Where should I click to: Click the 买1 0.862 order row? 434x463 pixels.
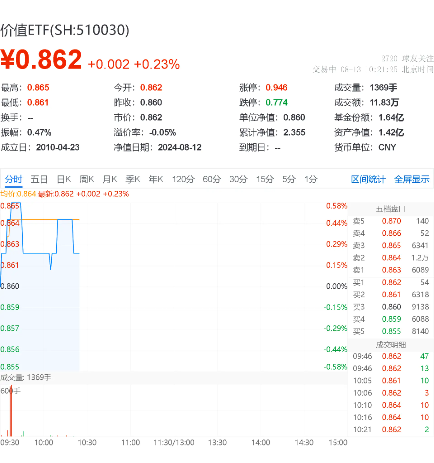tap(391, 282)
